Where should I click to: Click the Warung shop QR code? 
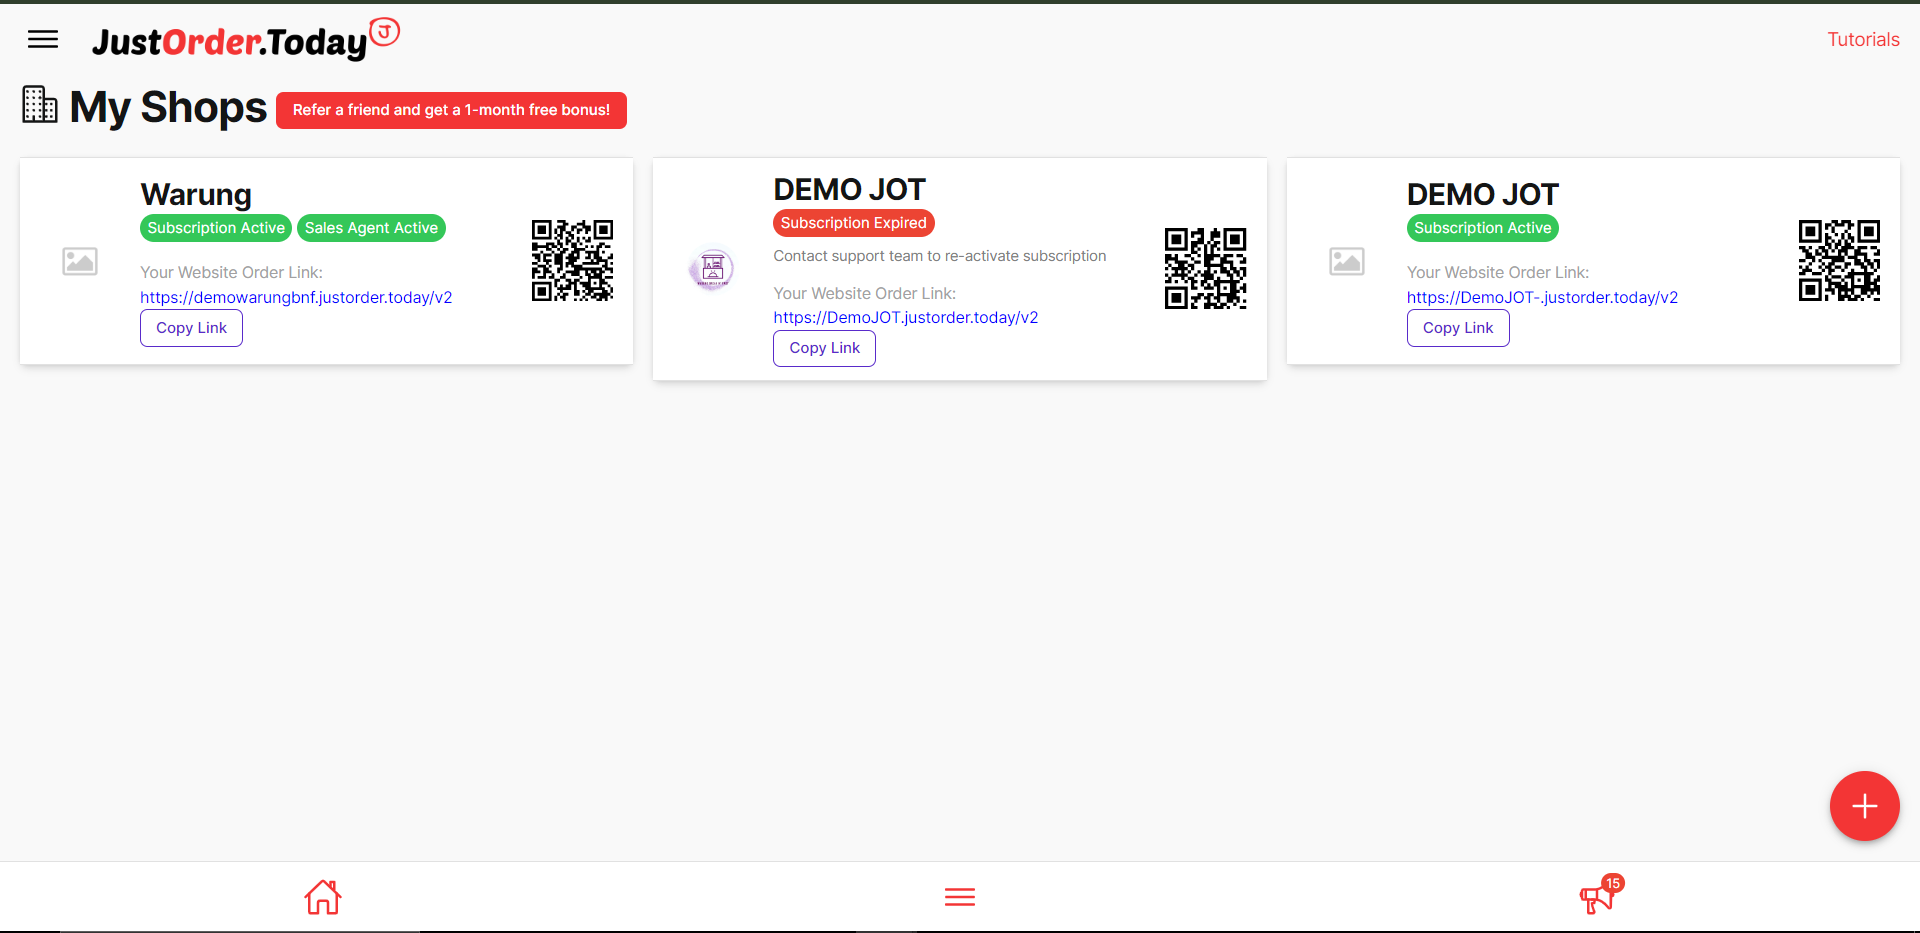(x=572, y=261)
